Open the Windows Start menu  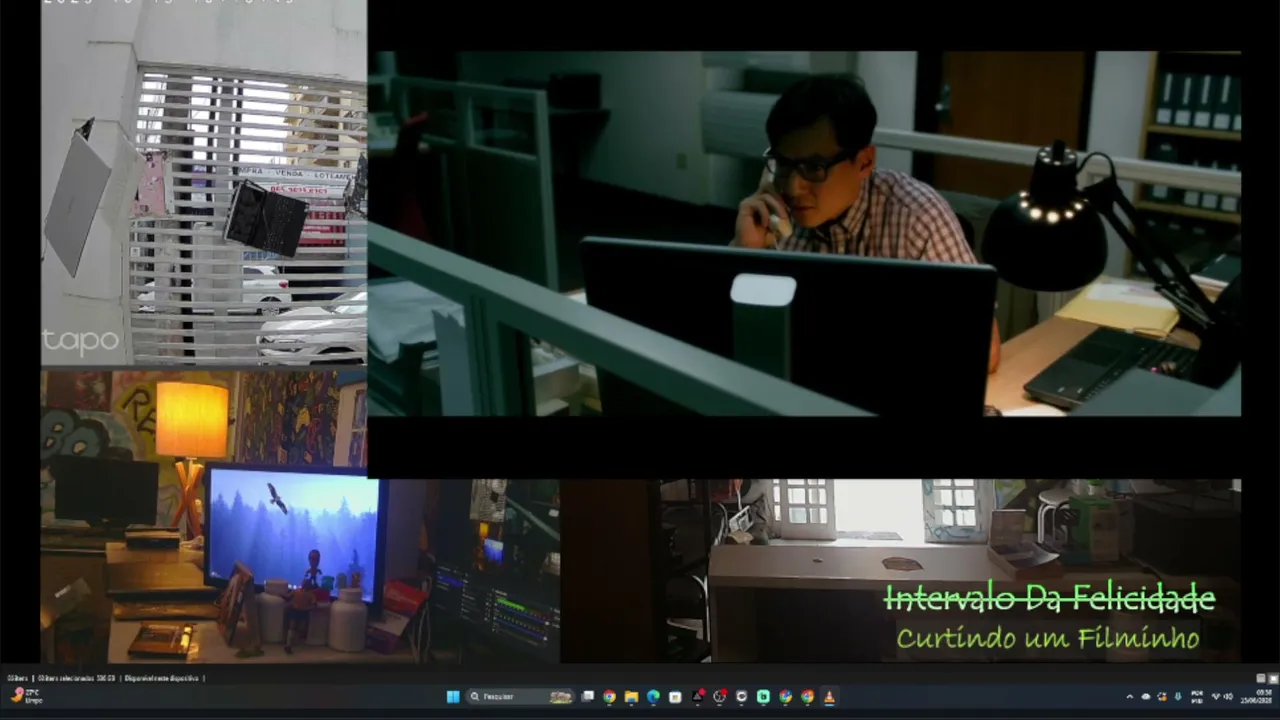point(453,697)
